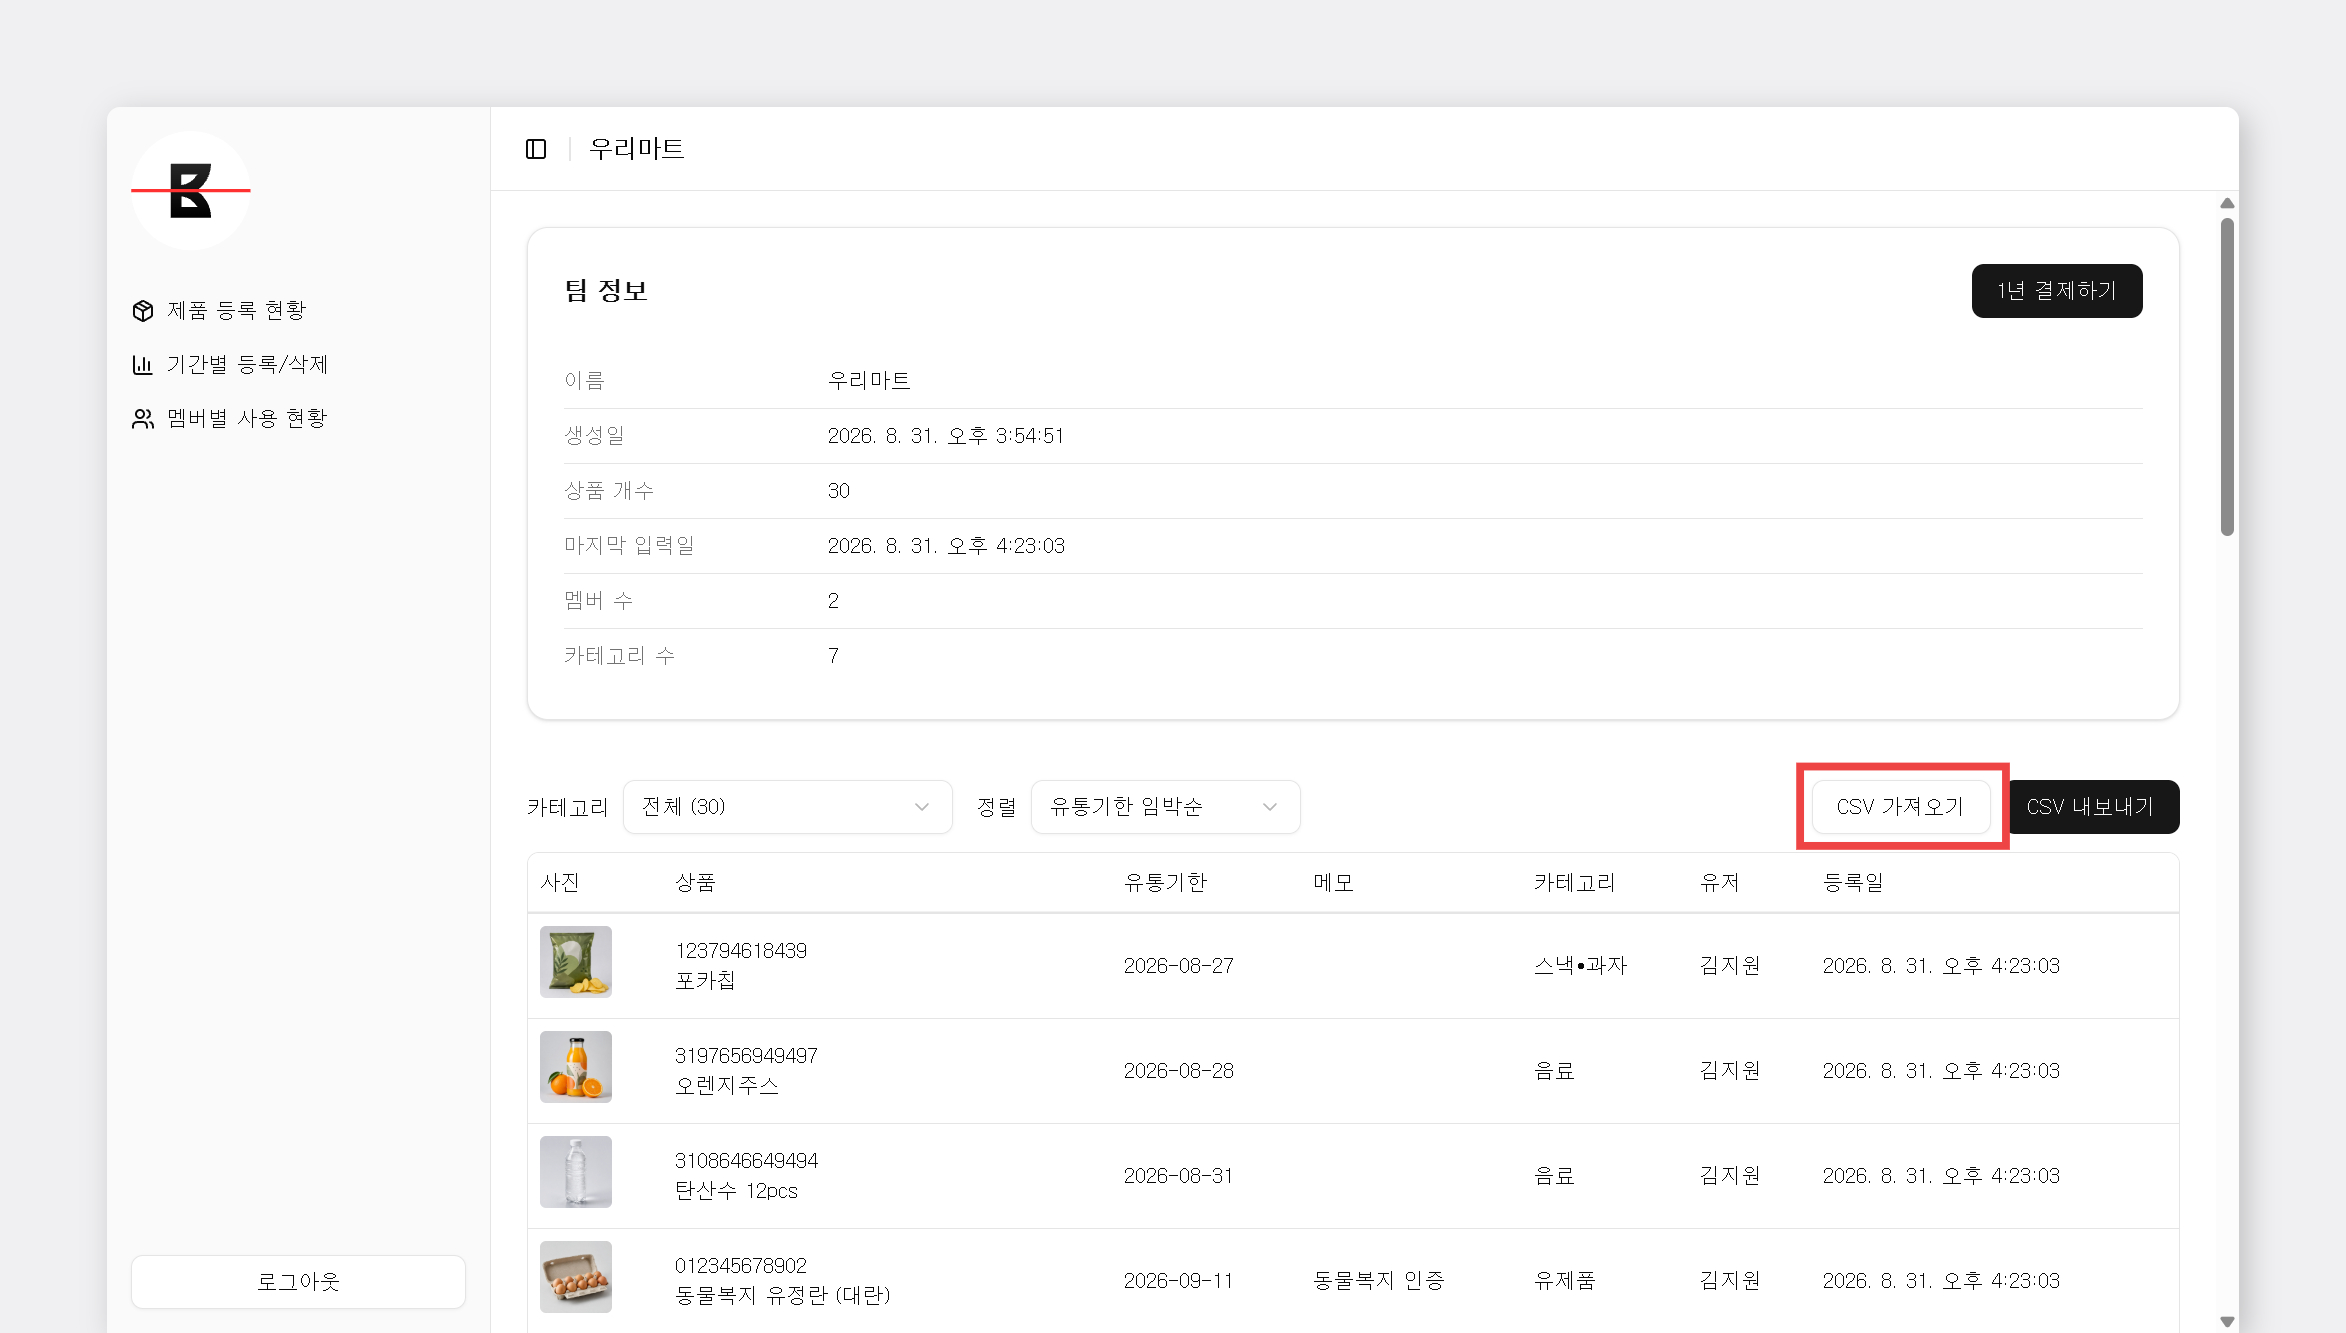
Task: Click the 유통기한 column header
Action: point(1165,883)
